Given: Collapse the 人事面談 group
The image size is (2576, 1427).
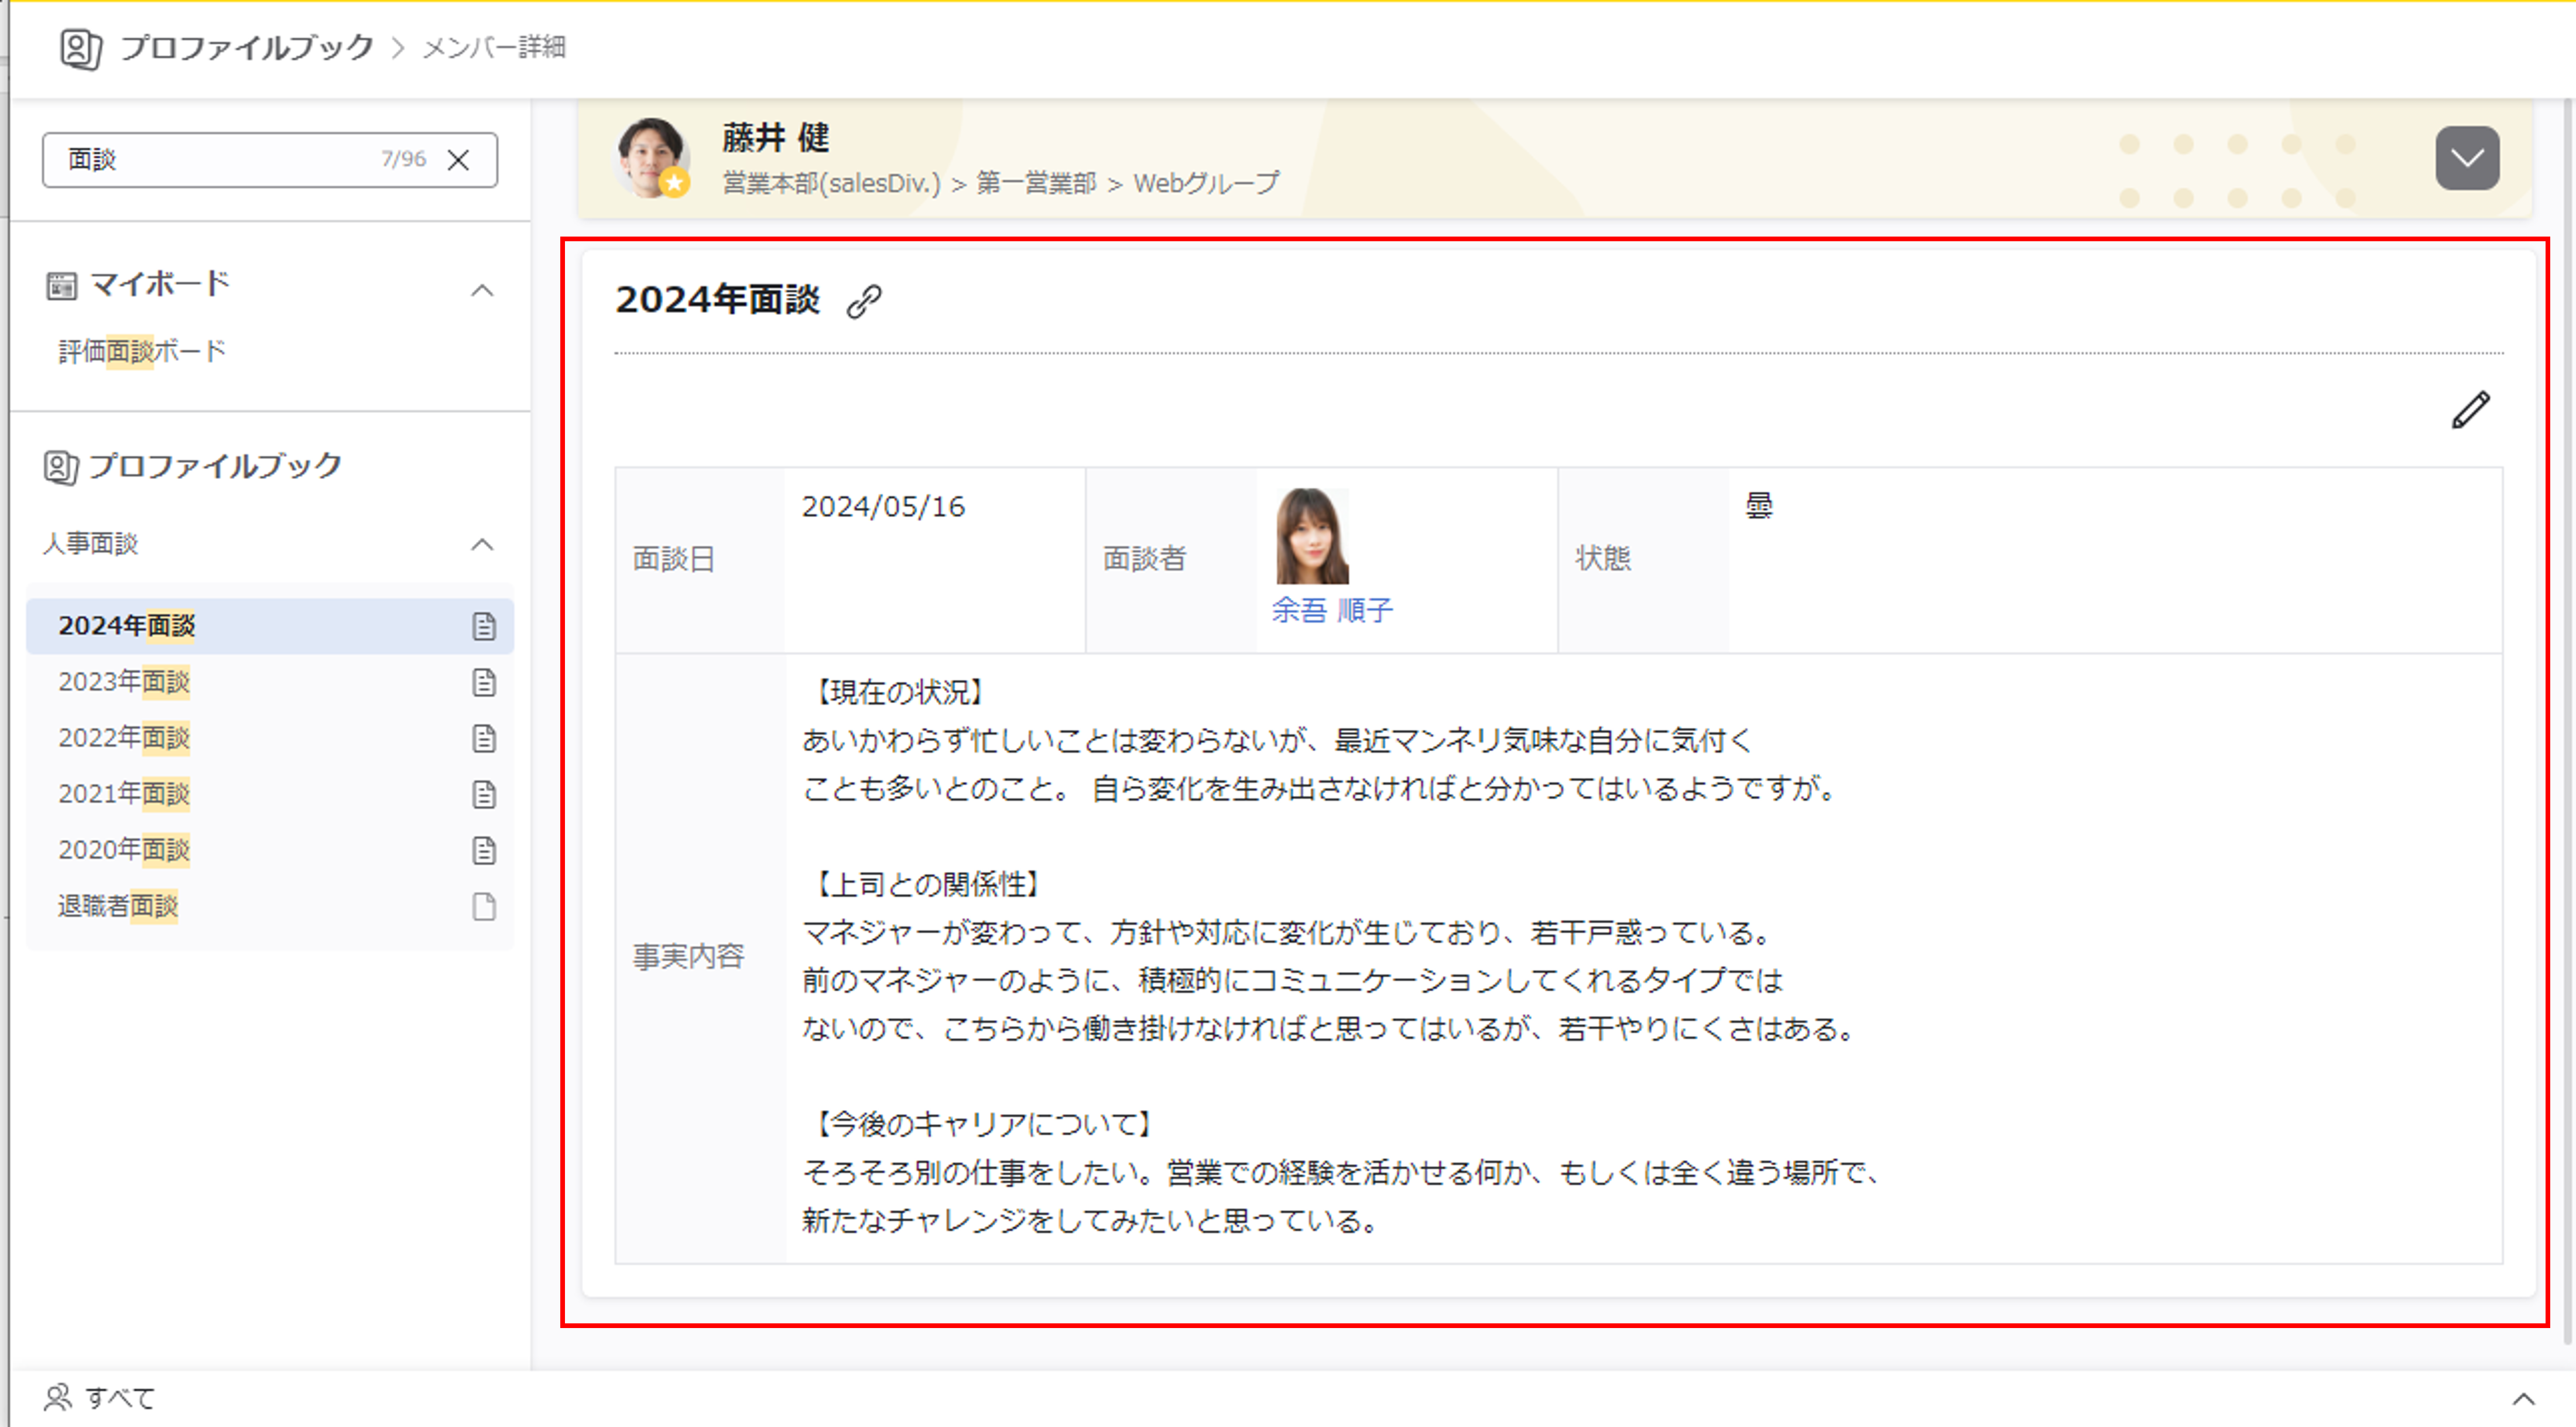Looking at the screenshot, I should tap(482, 544).
